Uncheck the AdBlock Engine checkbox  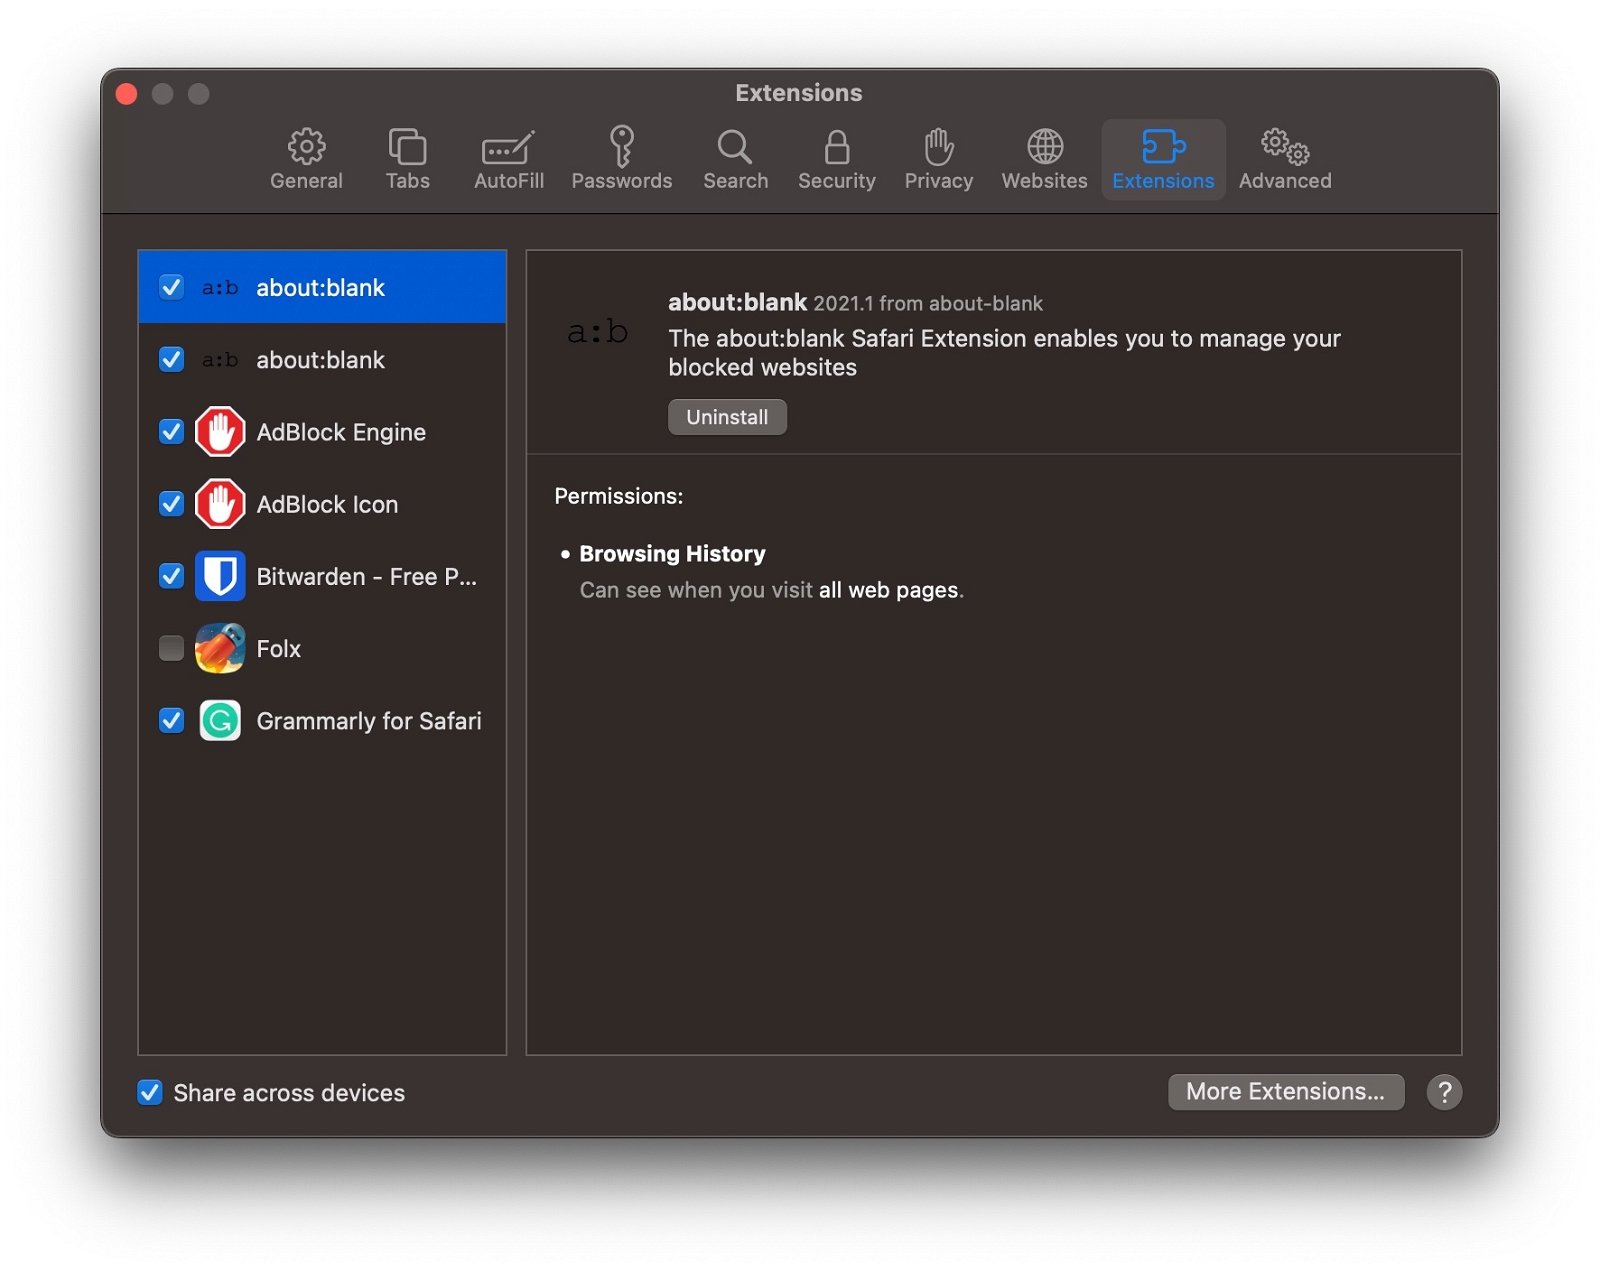171,432
